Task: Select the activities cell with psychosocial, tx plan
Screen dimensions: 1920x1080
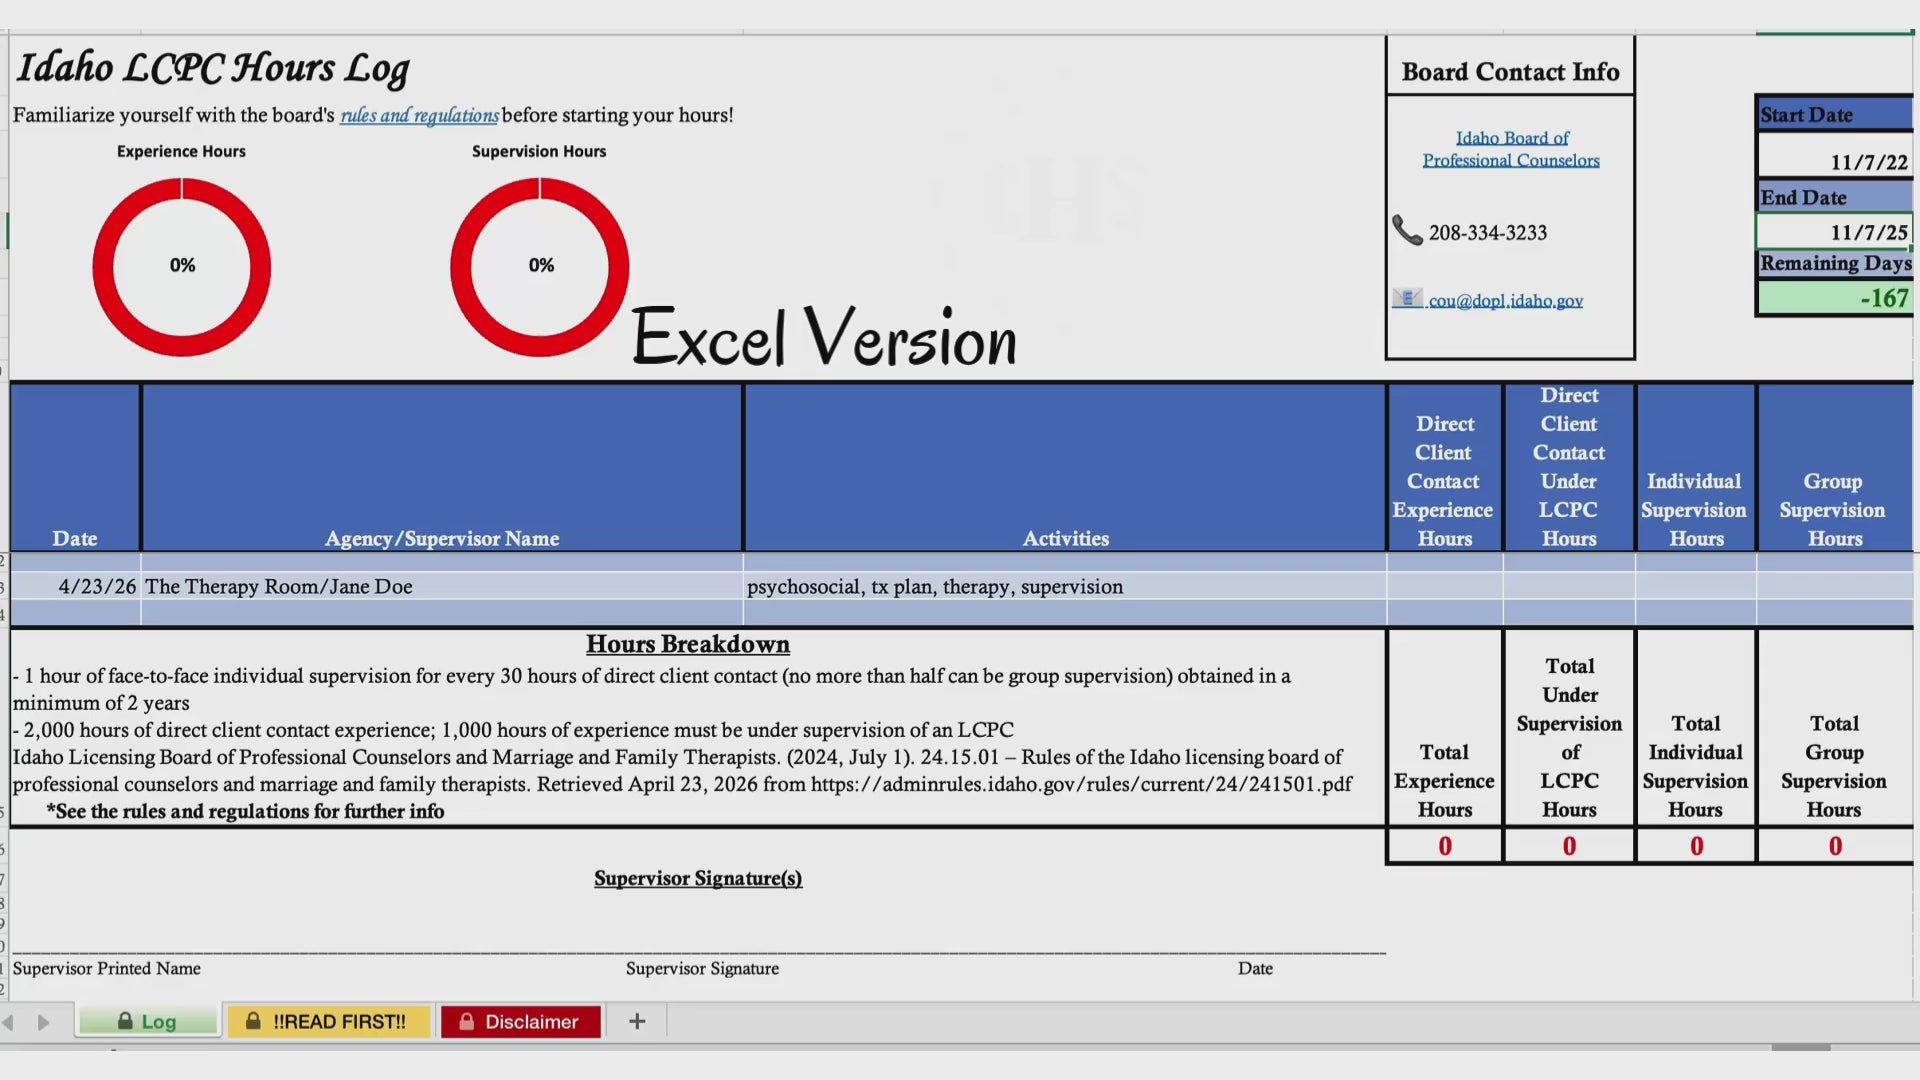Action: 1065,586
